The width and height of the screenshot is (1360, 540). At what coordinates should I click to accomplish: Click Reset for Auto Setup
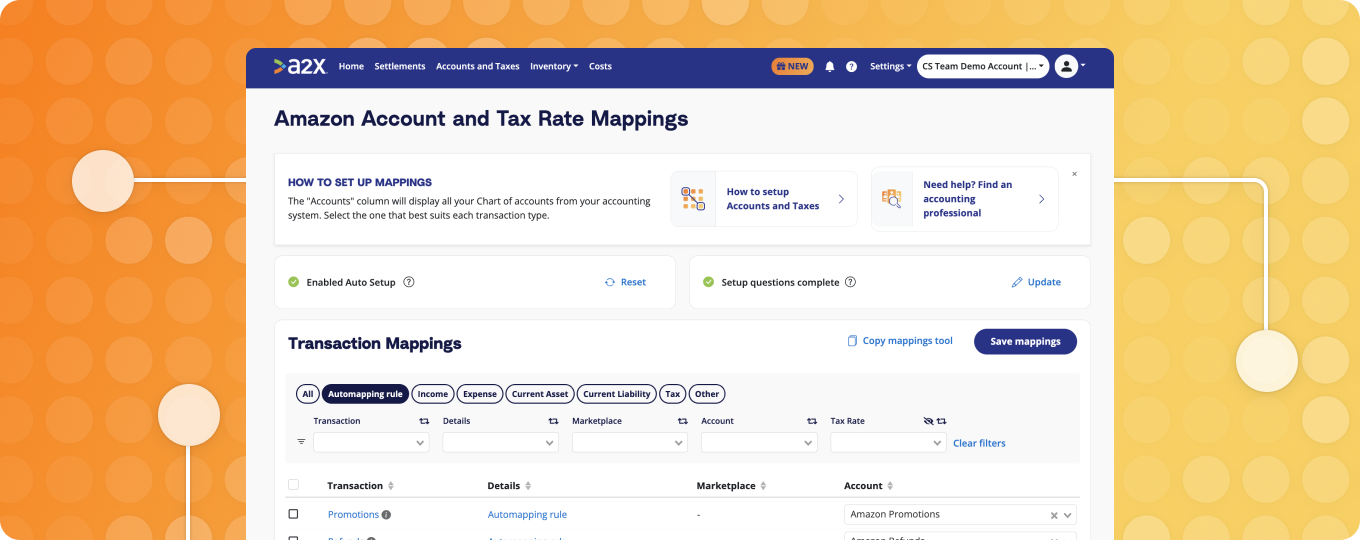[625, 282]
